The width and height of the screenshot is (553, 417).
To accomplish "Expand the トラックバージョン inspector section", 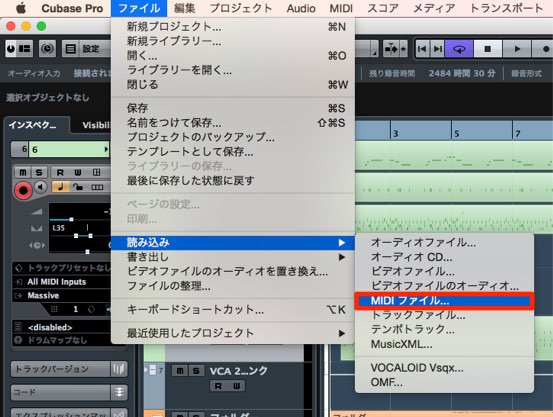I will click(x=69, y=369).
